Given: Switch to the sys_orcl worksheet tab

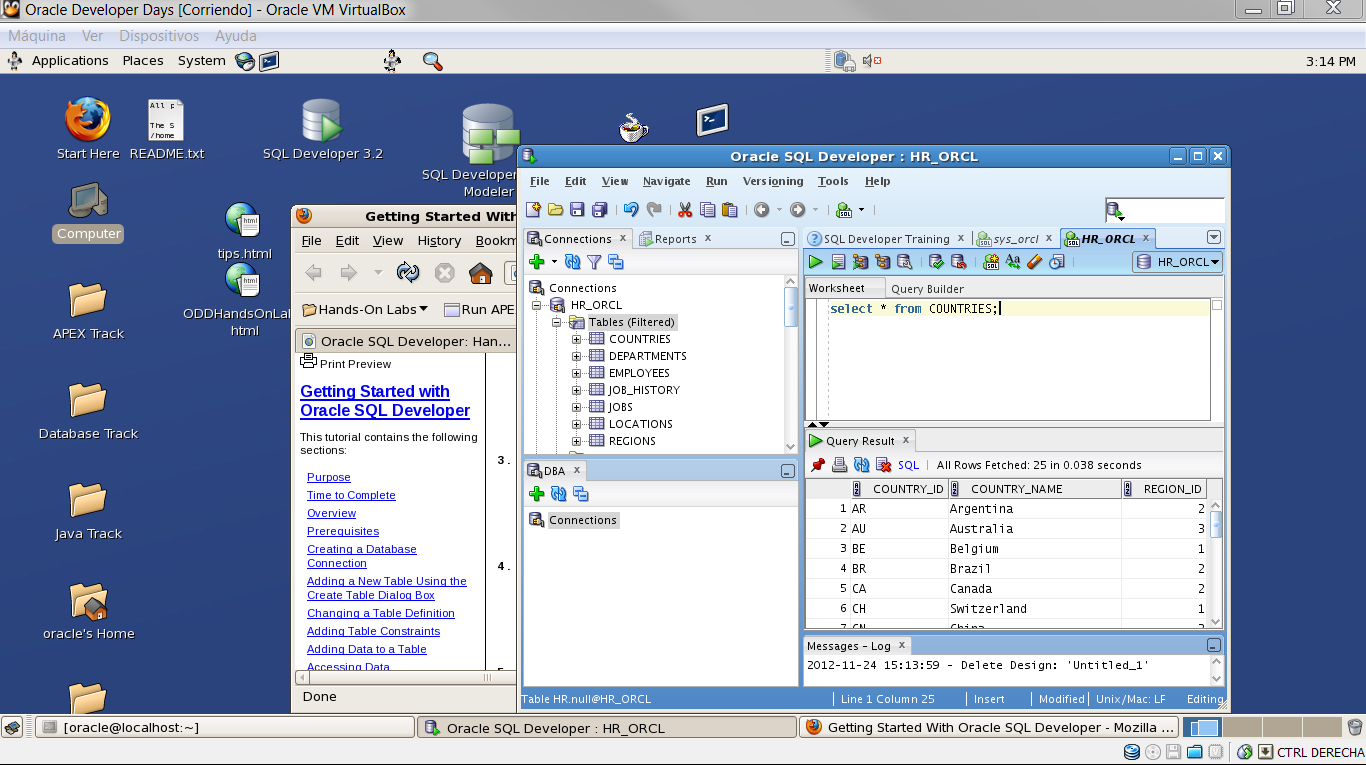Looking at the screenshot, I should [1015, 238].
